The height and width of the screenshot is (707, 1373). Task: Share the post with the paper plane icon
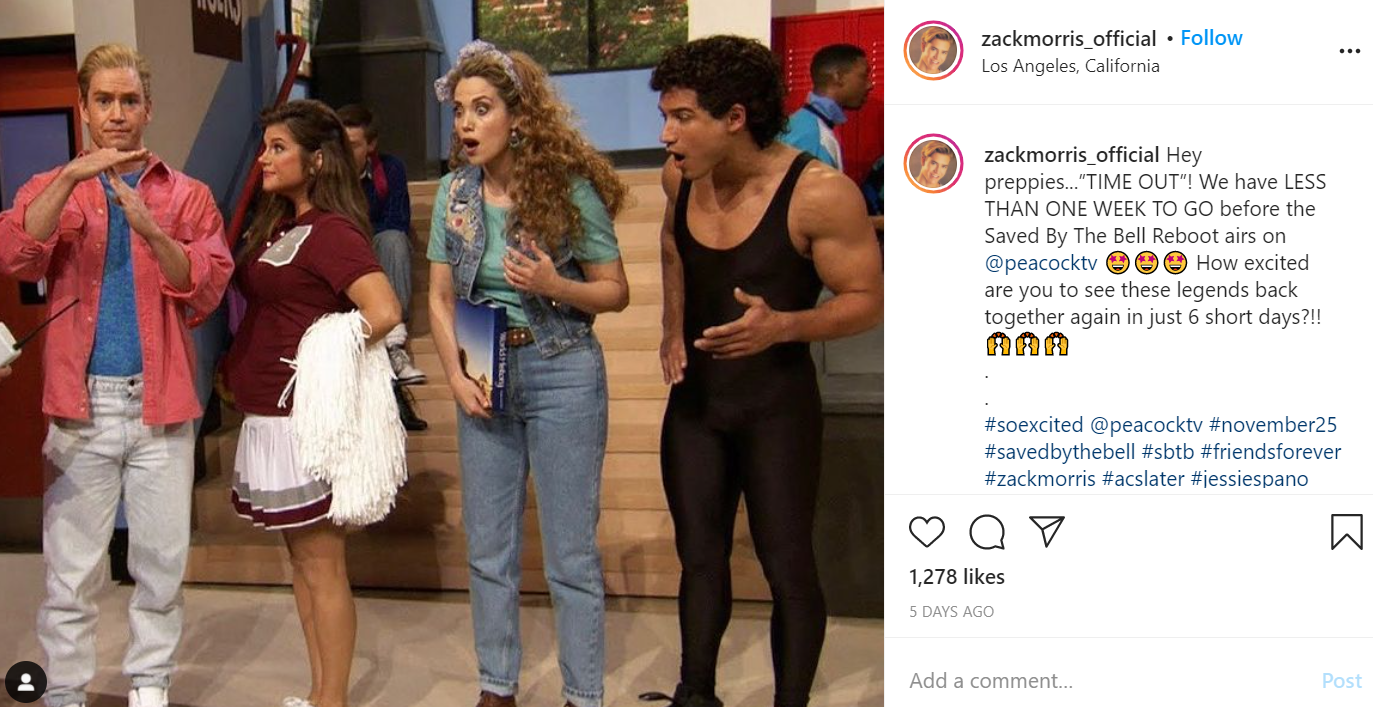1047,532
